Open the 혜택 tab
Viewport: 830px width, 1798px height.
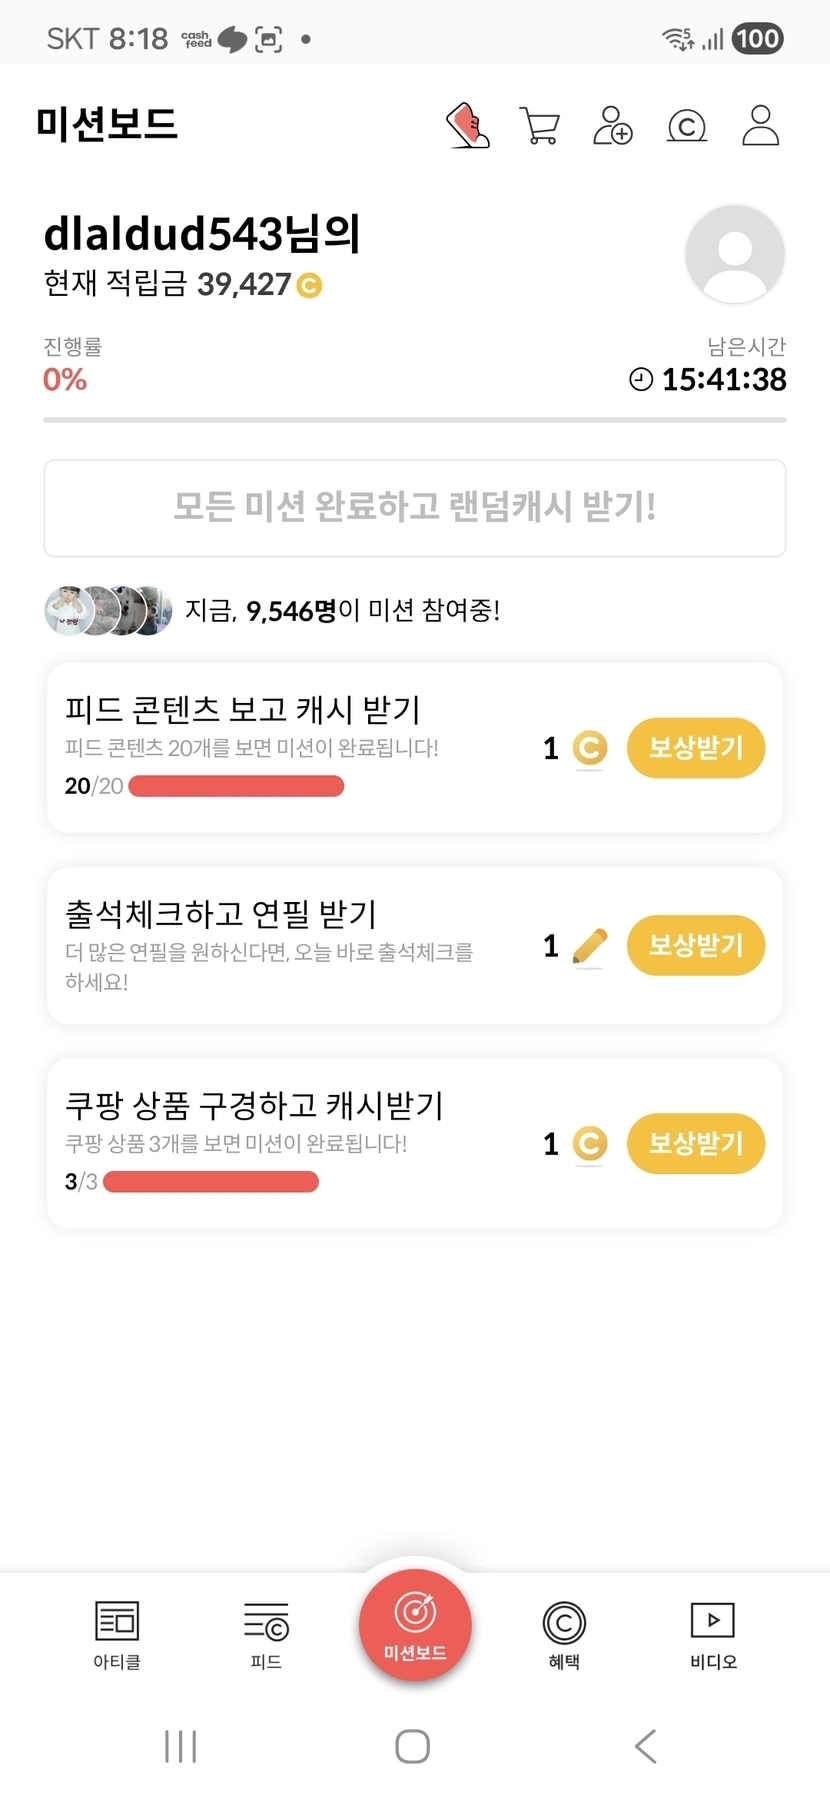click(x=564, y=1634)
